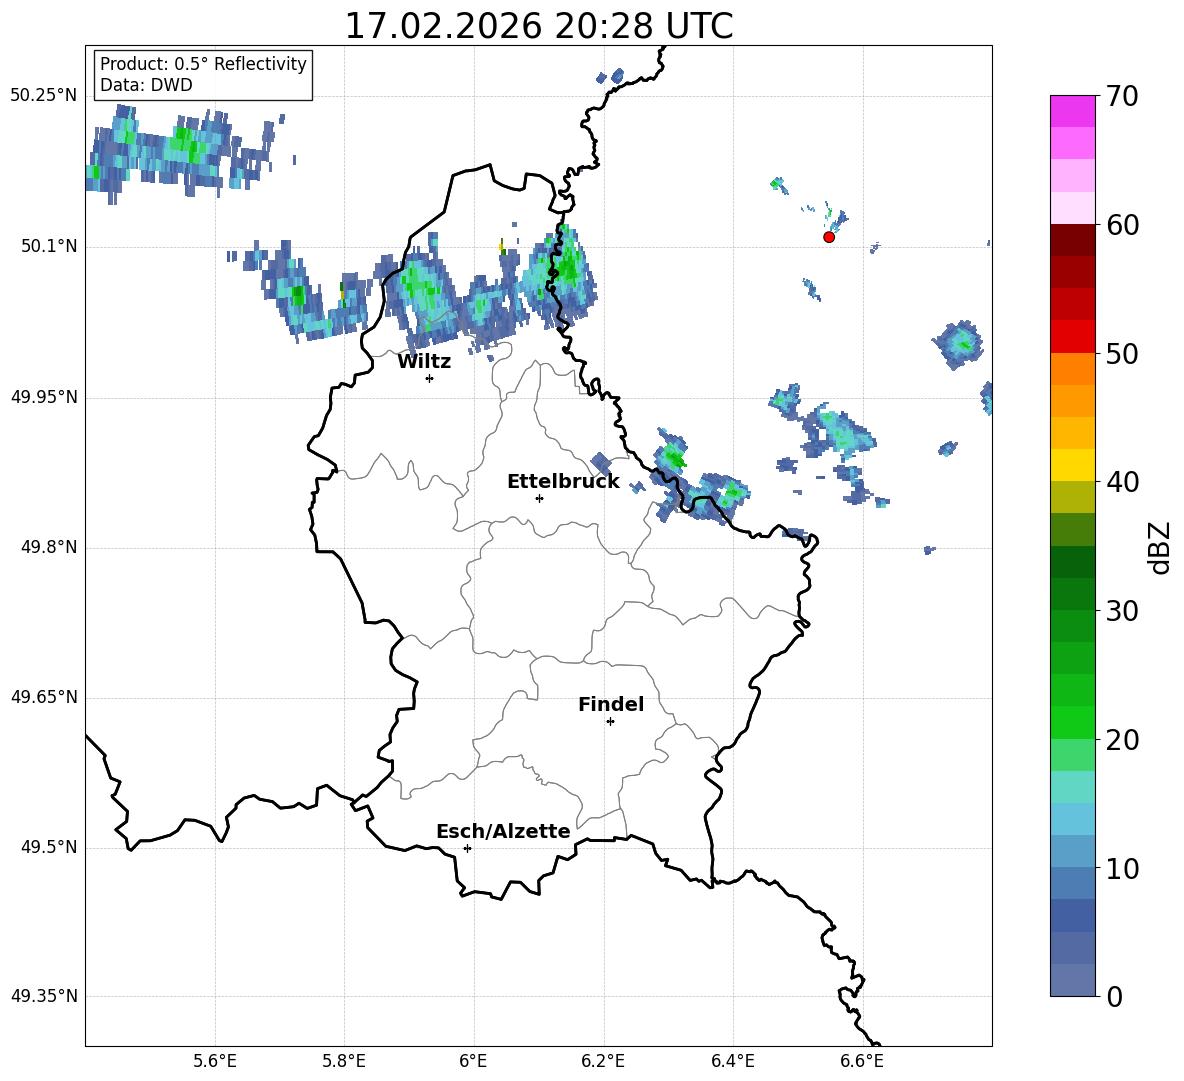The width and height of the screenshot is (1184, 1081).
Task: Click the 30 tick on colorbar
Action: [x=1122, y=611]
